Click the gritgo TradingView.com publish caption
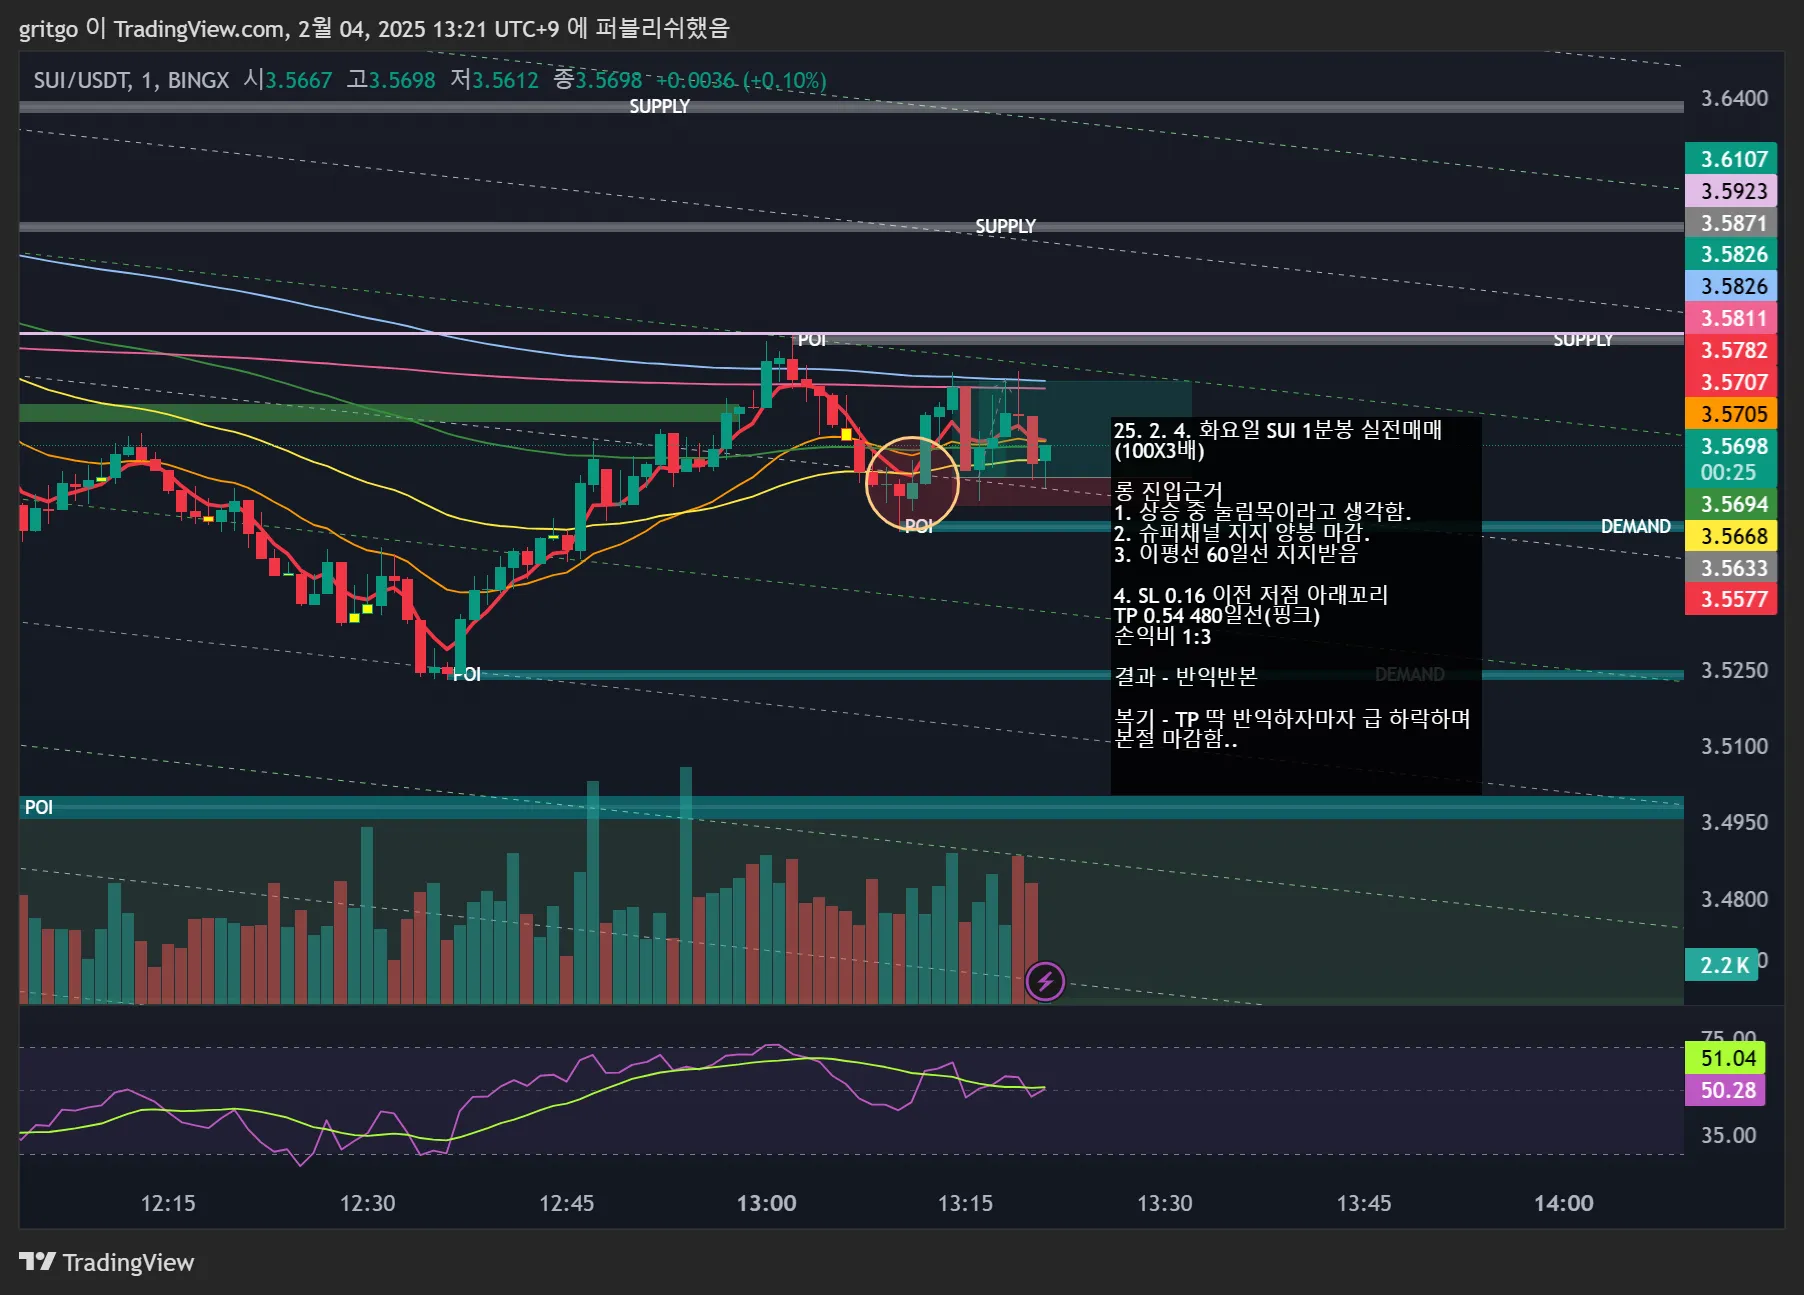The image size is (1804, 1295). 374,28
